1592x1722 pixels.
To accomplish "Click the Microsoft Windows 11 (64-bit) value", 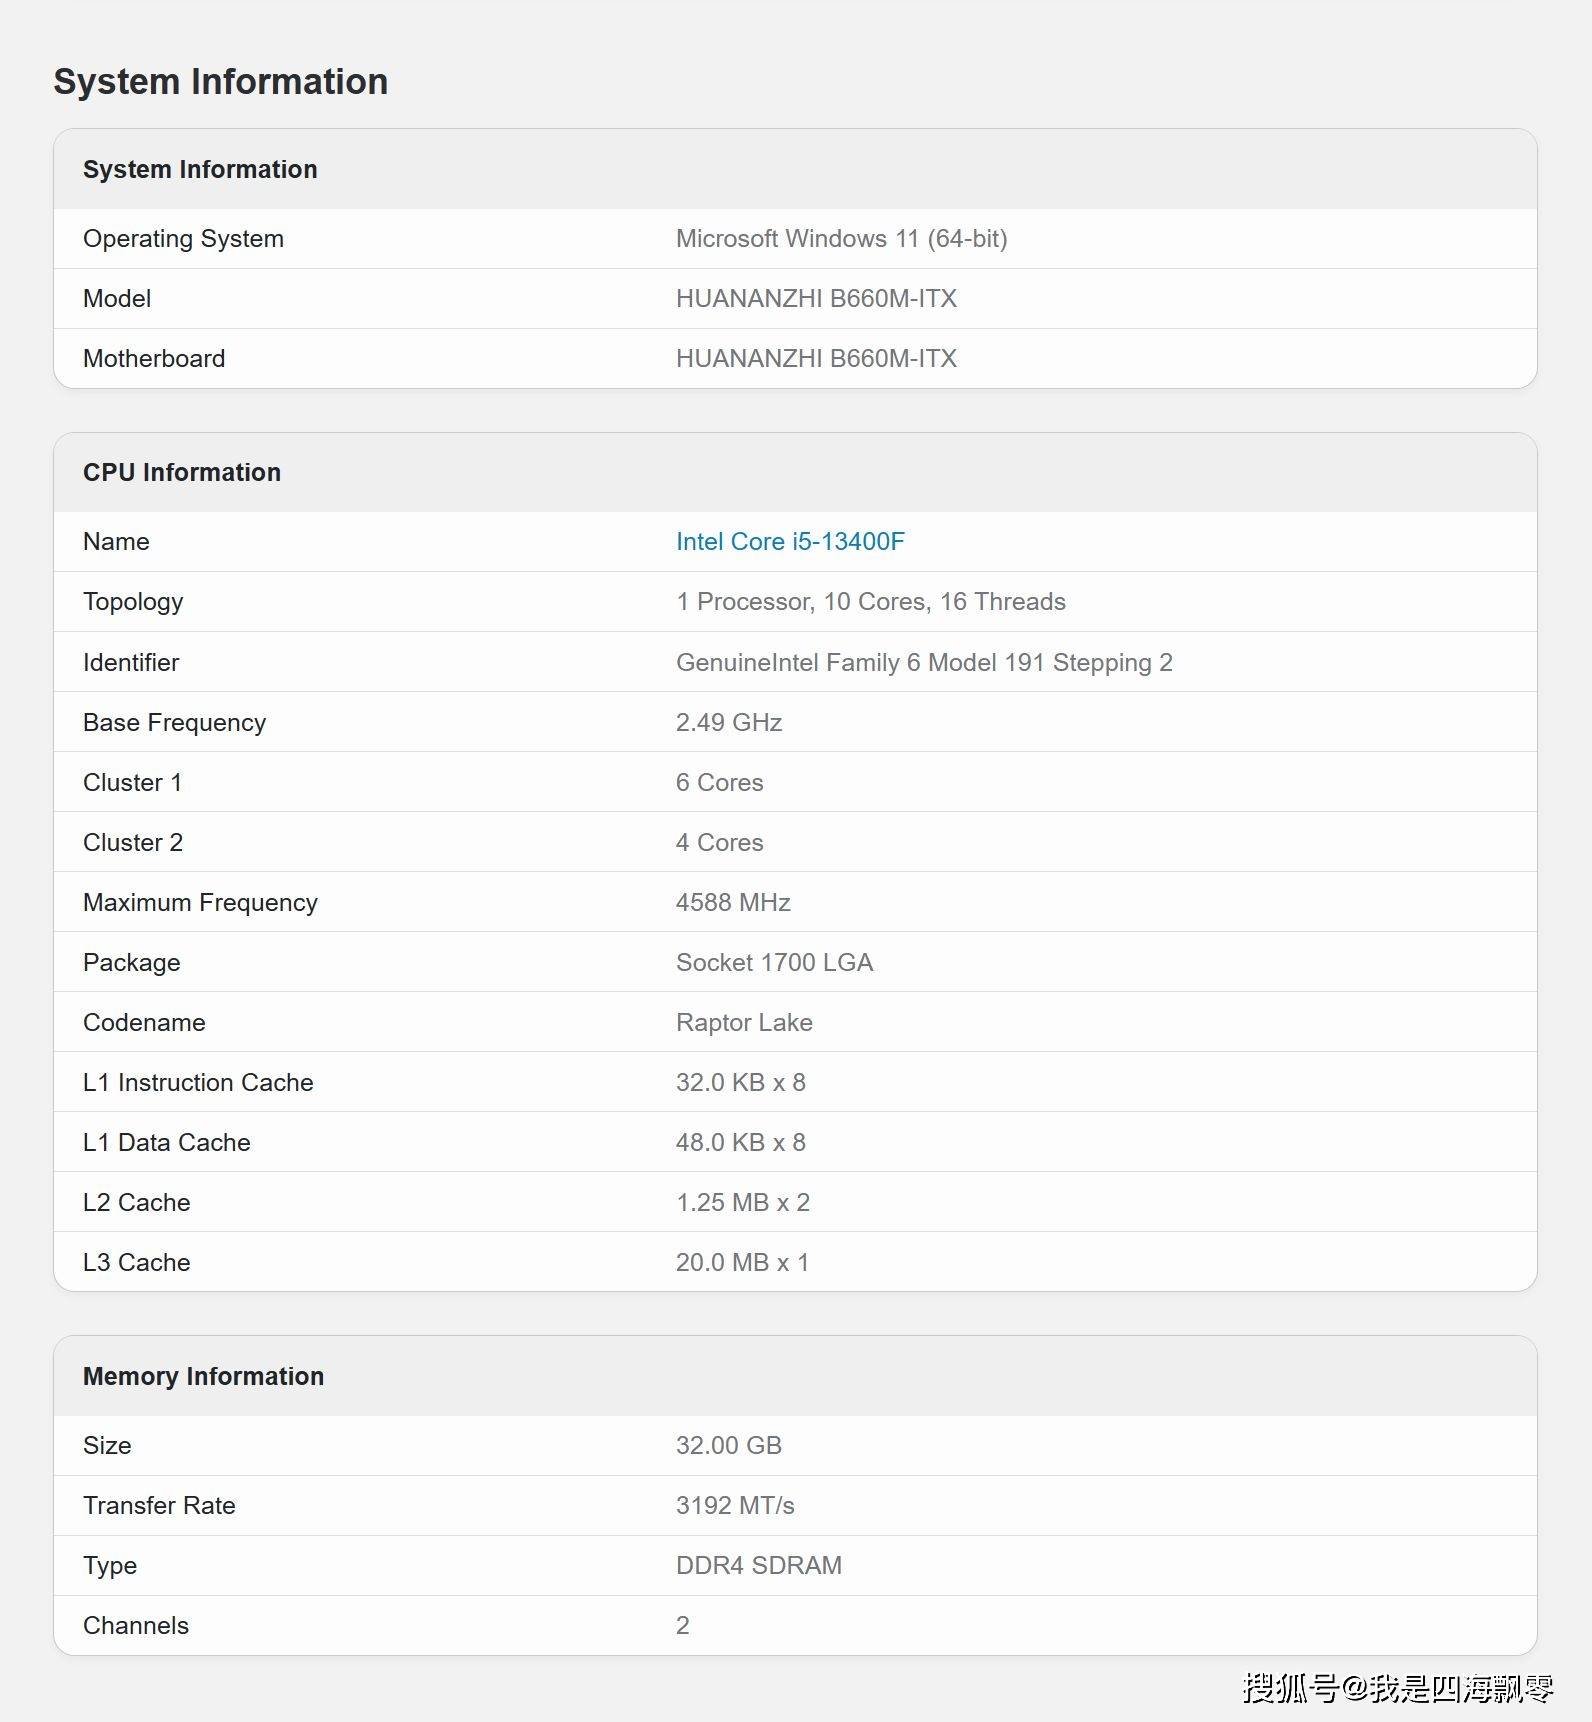I will [841, 239].
